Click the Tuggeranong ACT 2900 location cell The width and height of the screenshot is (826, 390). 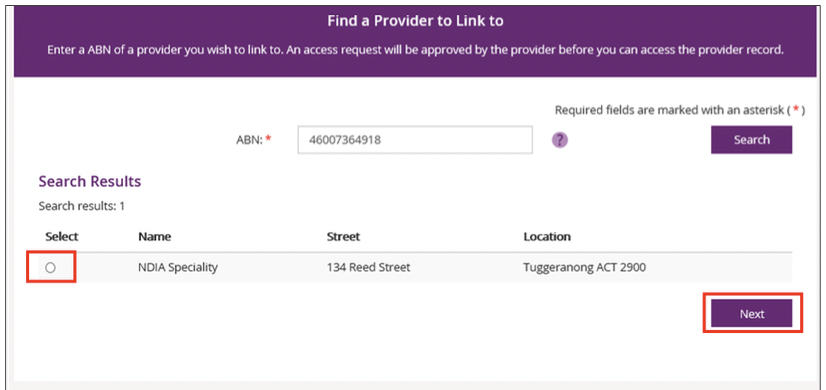click(585, 268)
